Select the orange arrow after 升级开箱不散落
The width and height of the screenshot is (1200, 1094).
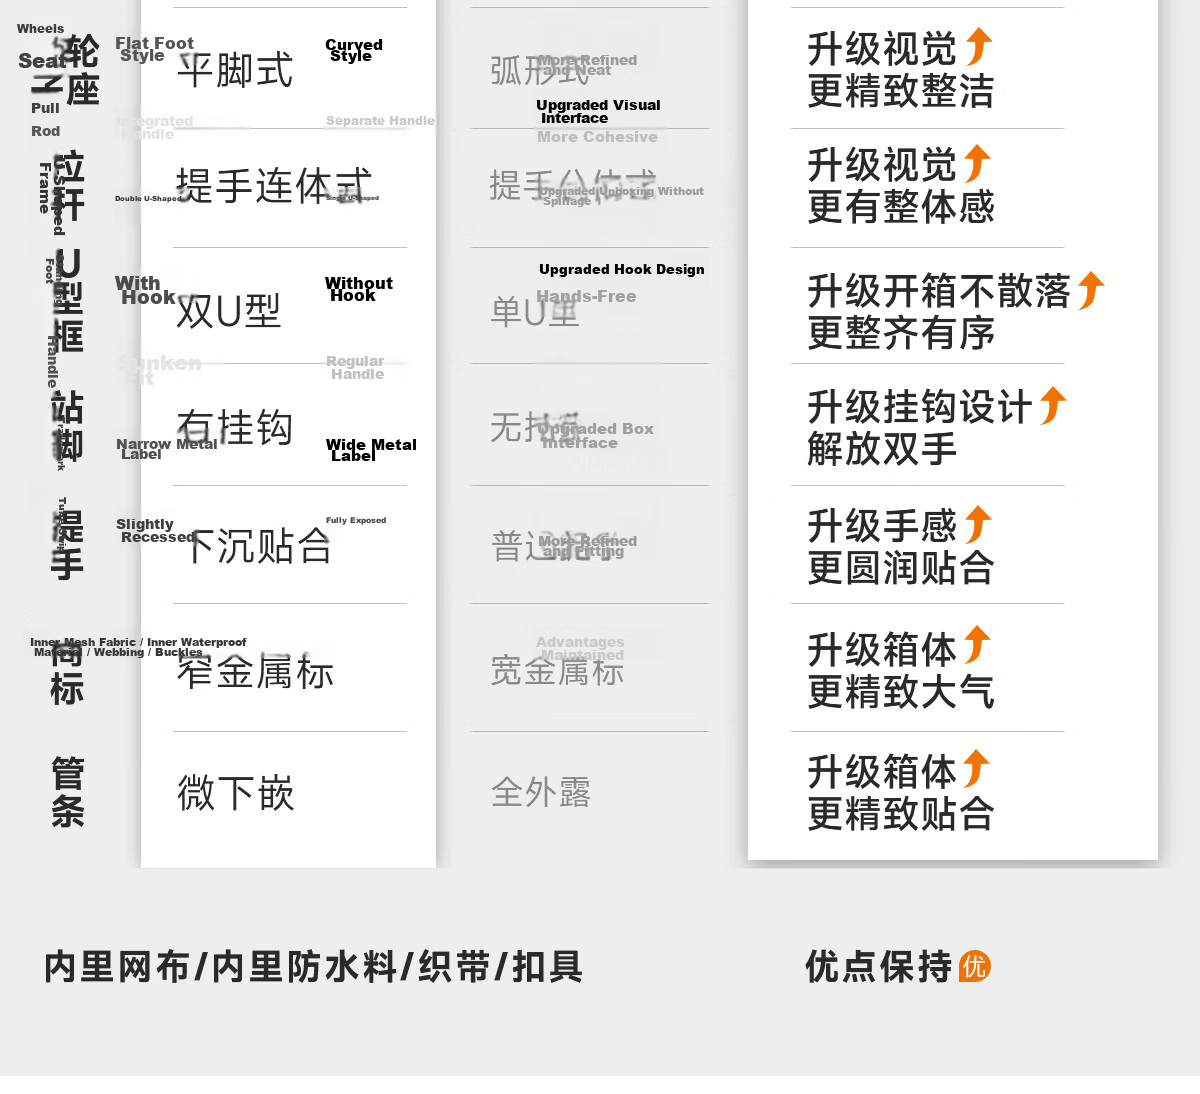(x=1091, y=291)
